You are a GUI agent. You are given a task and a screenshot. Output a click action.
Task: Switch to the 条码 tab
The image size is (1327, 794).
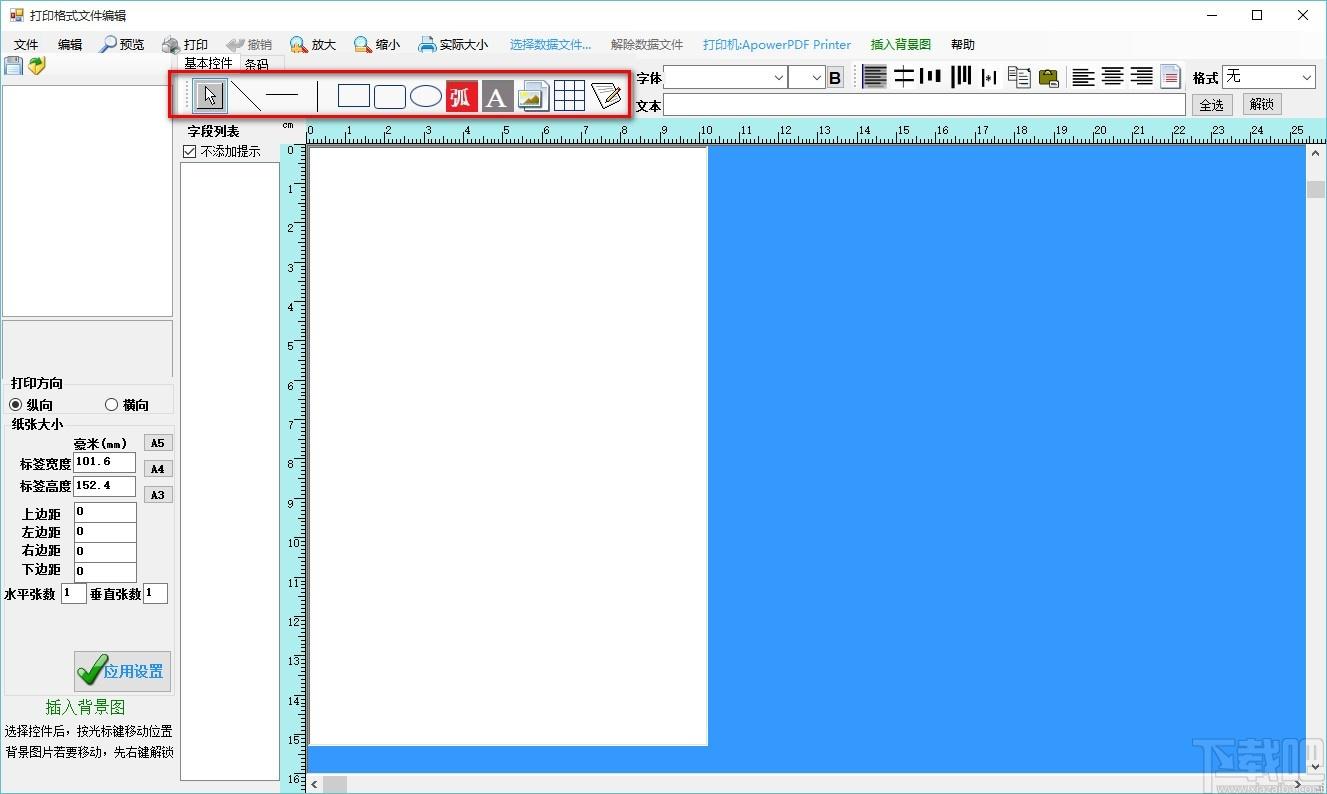tap(257, 64)
